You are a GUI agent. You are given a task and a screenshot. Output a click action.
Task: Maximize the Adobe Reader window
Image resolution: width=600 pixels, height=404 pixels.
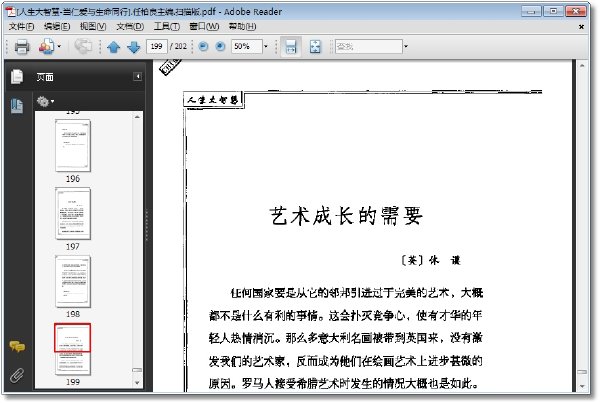(553, 11)
